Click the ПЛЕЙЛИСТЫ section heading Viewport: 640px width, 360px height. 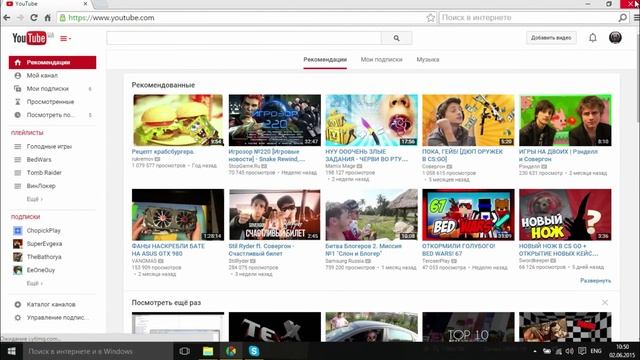(27, 133)
